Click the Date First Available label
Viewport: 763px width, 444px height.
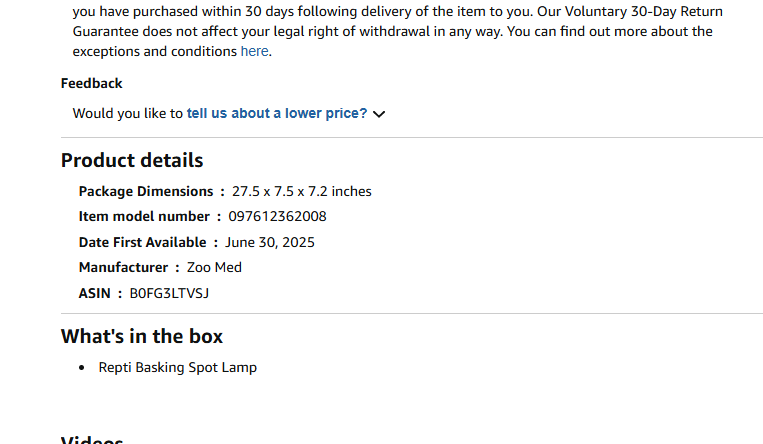[x=142, y=242]
